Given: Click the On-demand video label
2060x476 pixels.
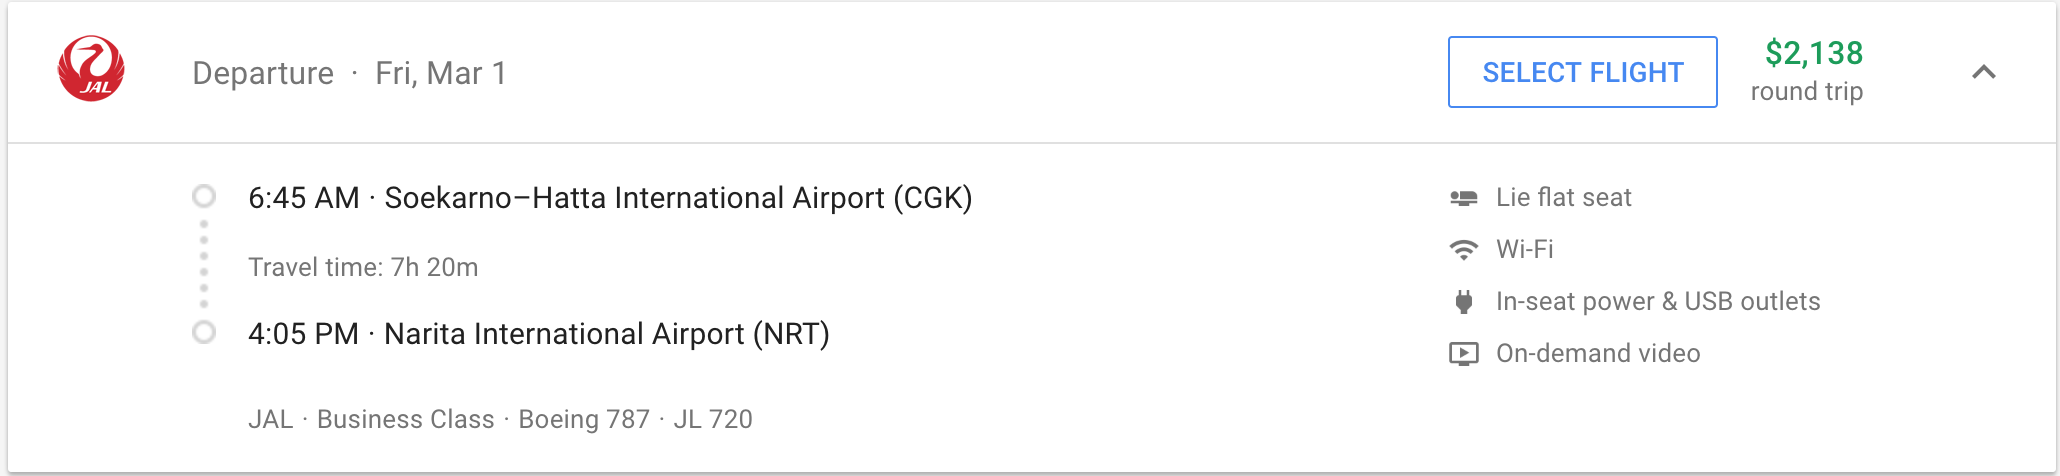Looking at the screenshot, I should pyautogui.click(x=1597, y=354).
